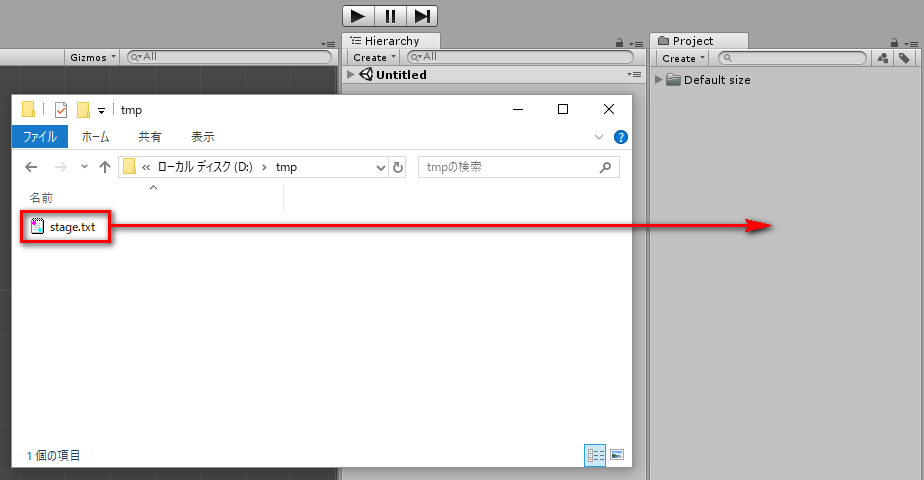This screenshot has width=924, height=480.
Task: Click the Explorer folder icon in title bar
Action: [28, 110]
